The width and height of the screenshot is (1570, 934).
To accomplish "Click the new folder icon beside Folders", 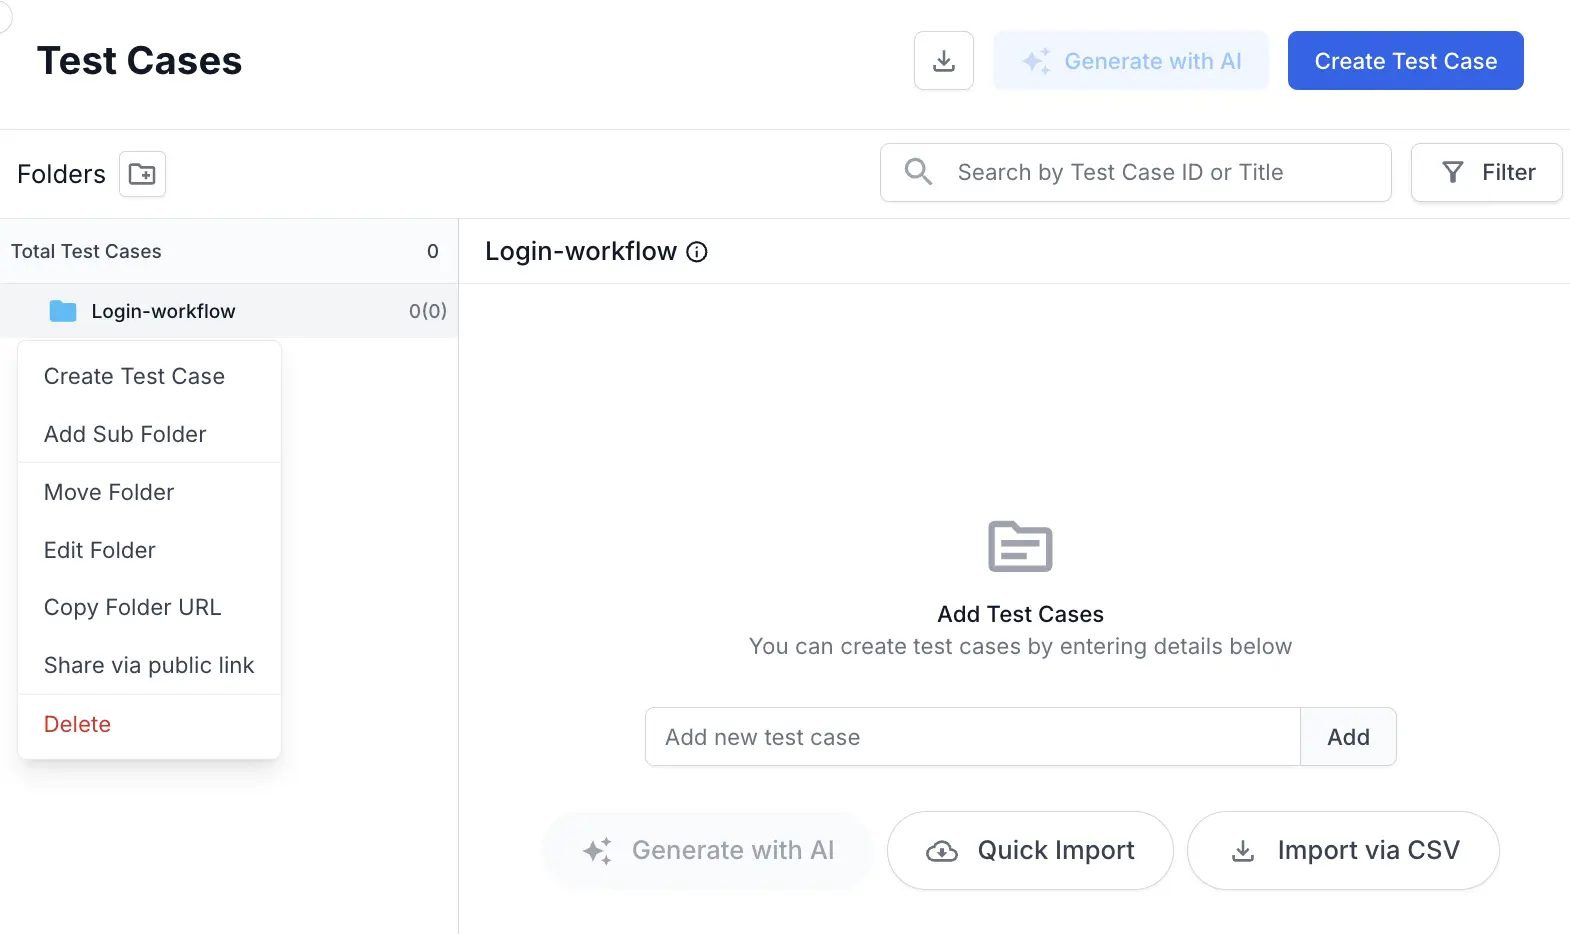I will 142,174.
